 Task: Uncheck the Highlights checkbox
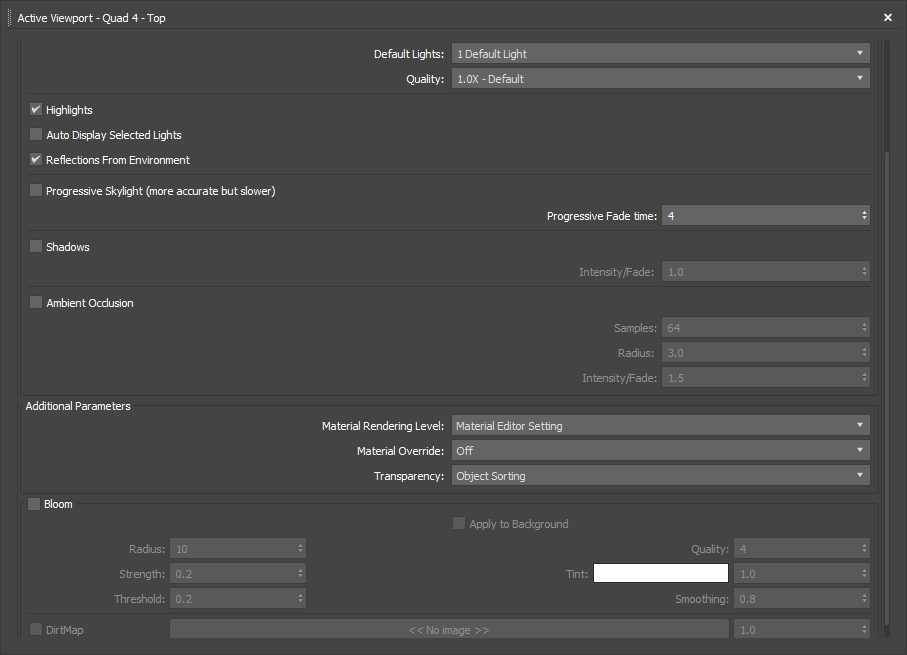coord(36,109)
